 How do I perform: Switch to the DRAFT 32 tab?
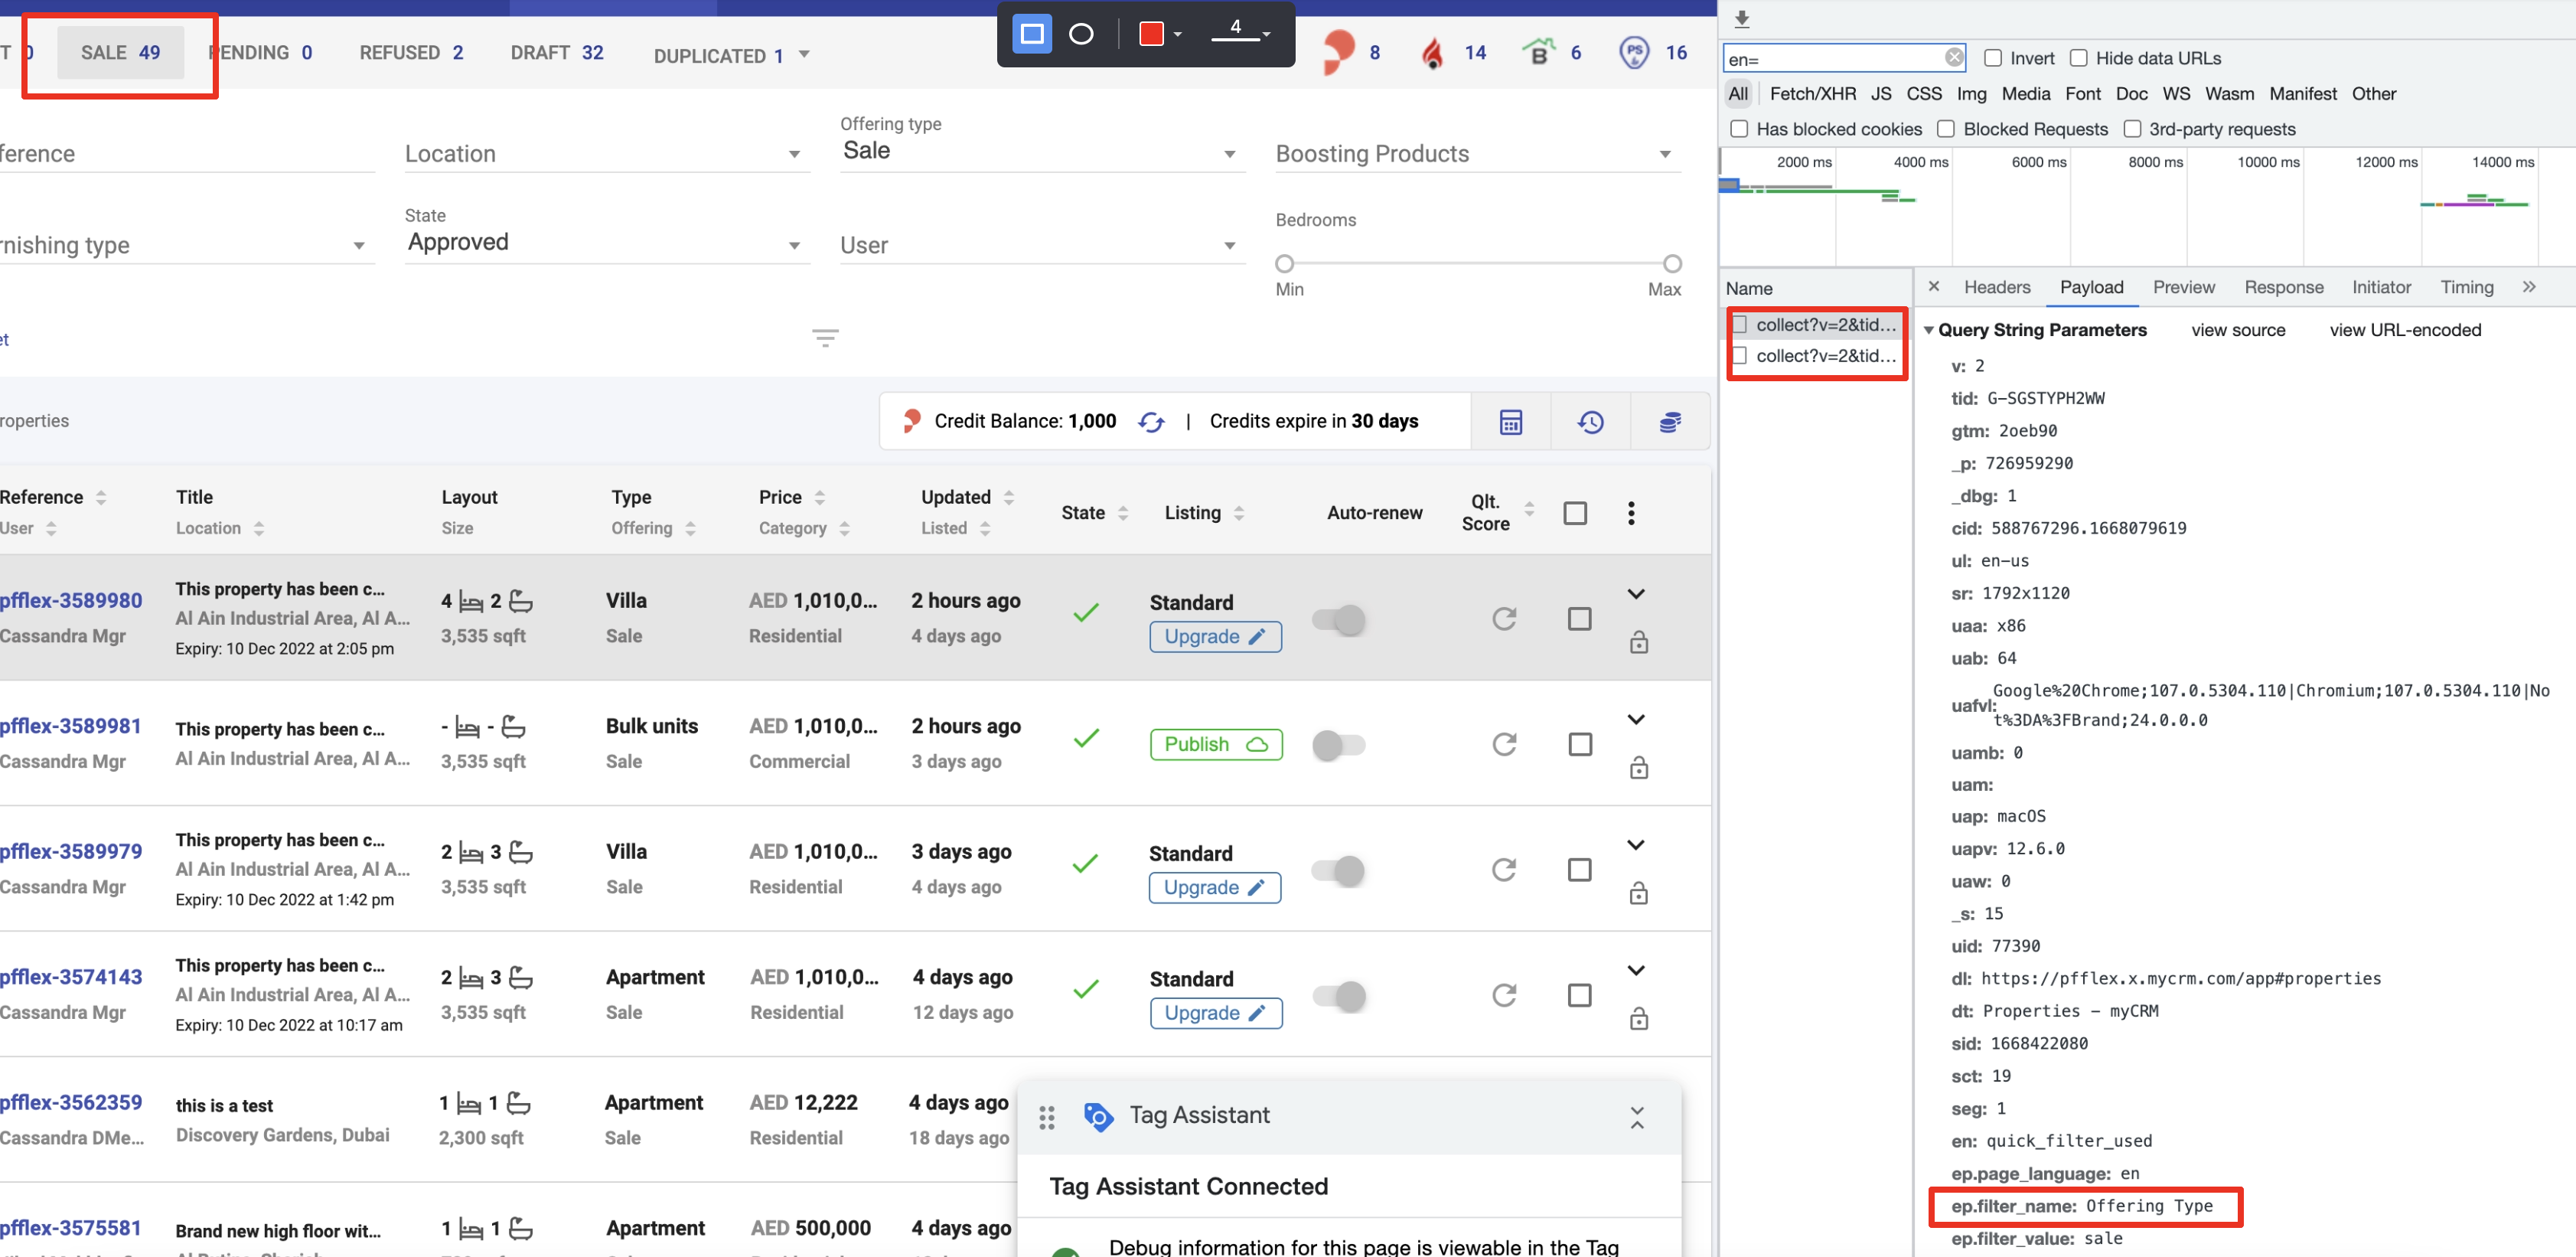557,53
